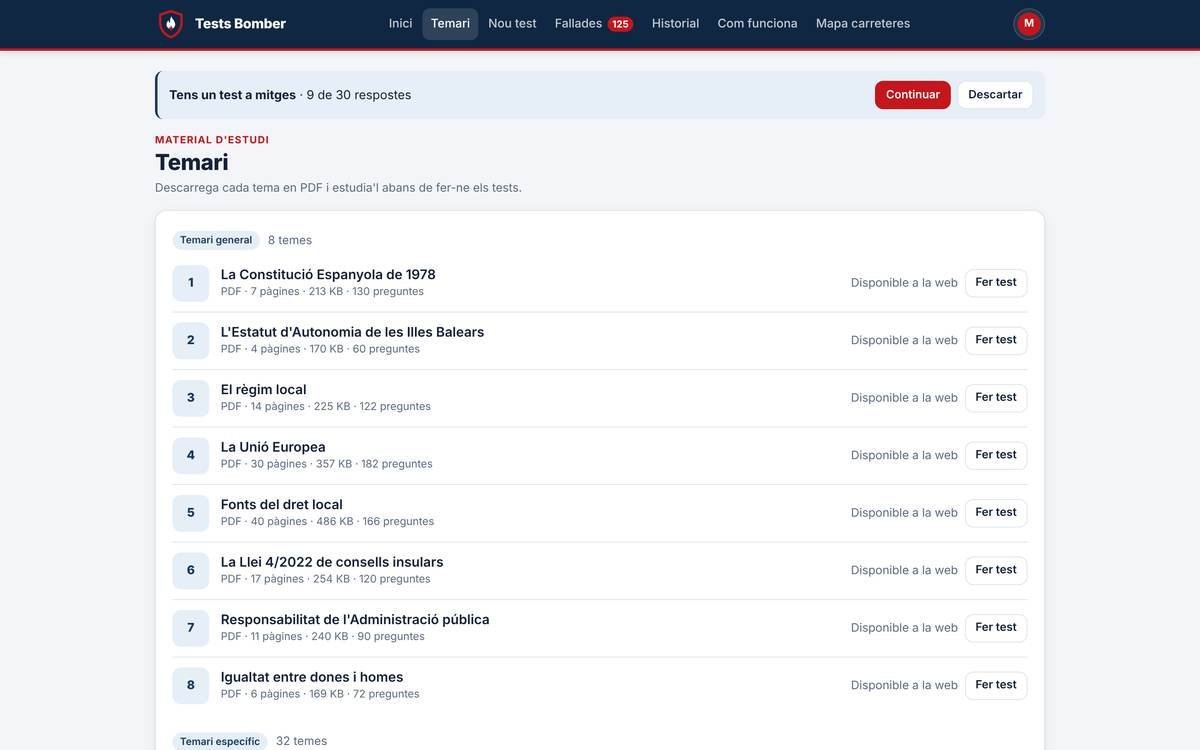
Task: Click Fer test for El règim local
Action: pyautogui.click(x=996, y=398)
